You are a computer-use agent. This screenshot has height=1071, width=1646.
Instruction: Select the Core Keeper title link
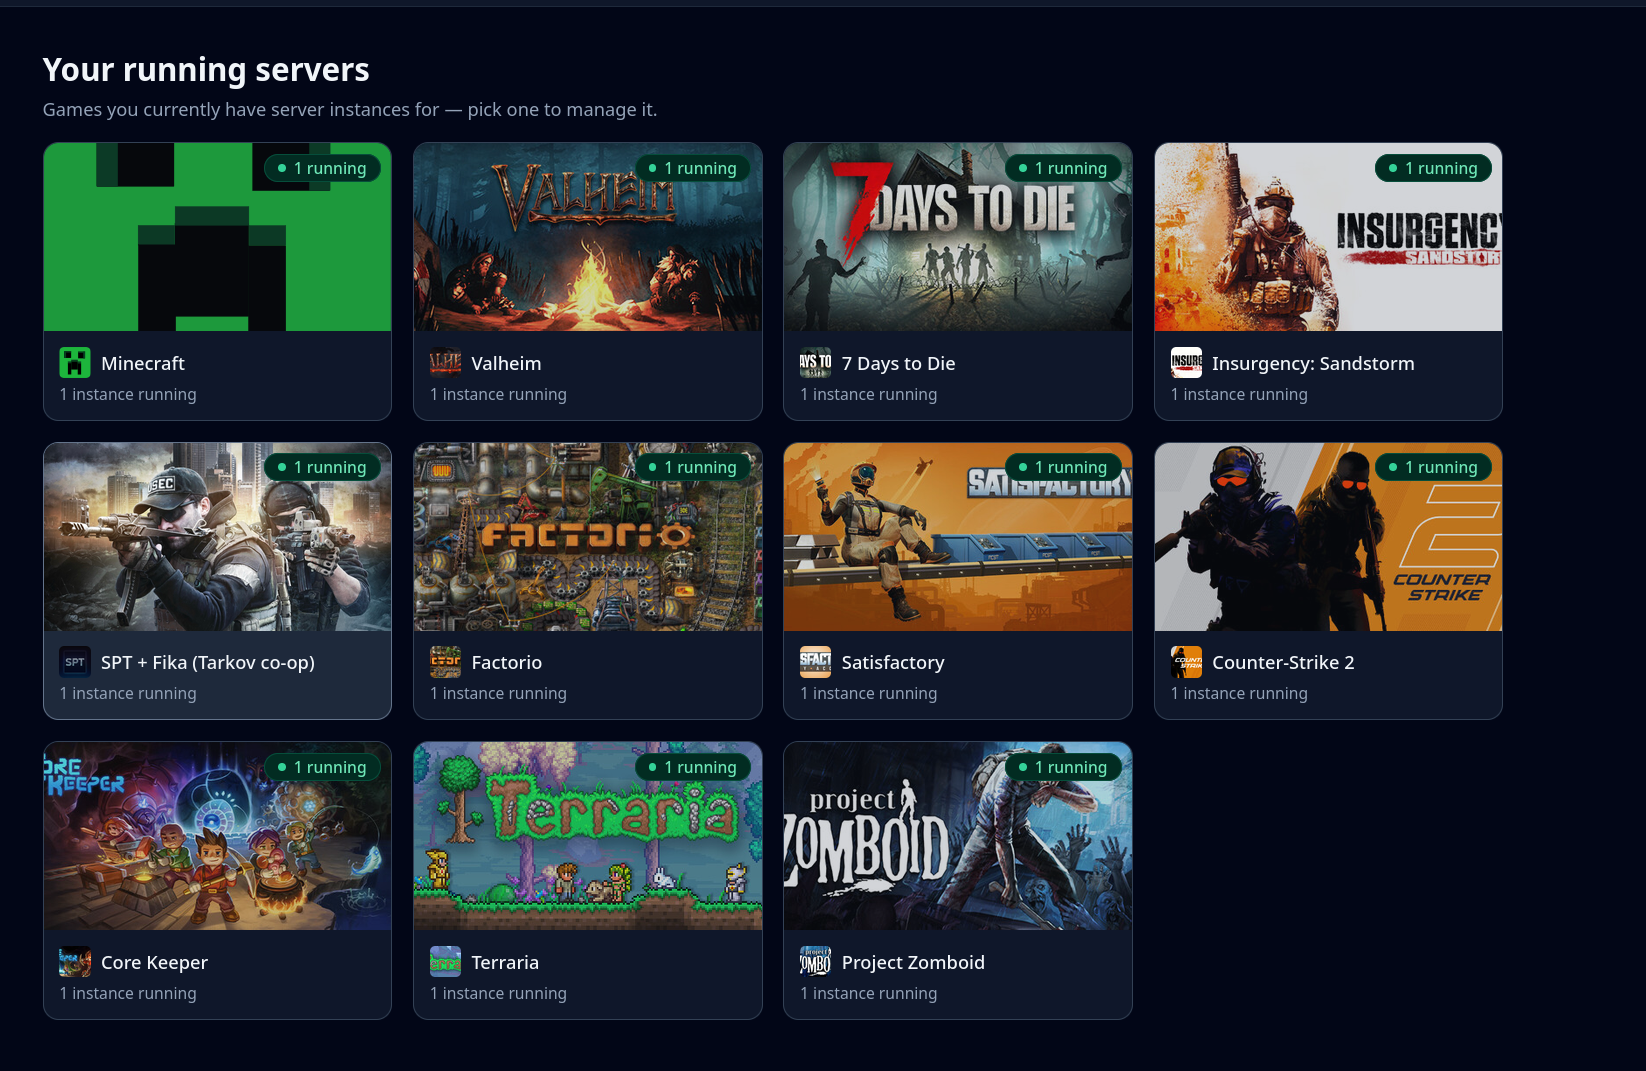(x=154, y=962)
